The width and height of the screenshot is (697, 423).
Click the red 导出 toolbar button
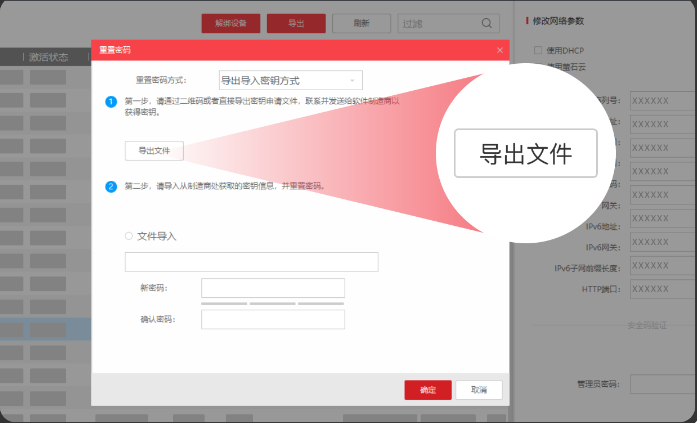pos(297,23)
